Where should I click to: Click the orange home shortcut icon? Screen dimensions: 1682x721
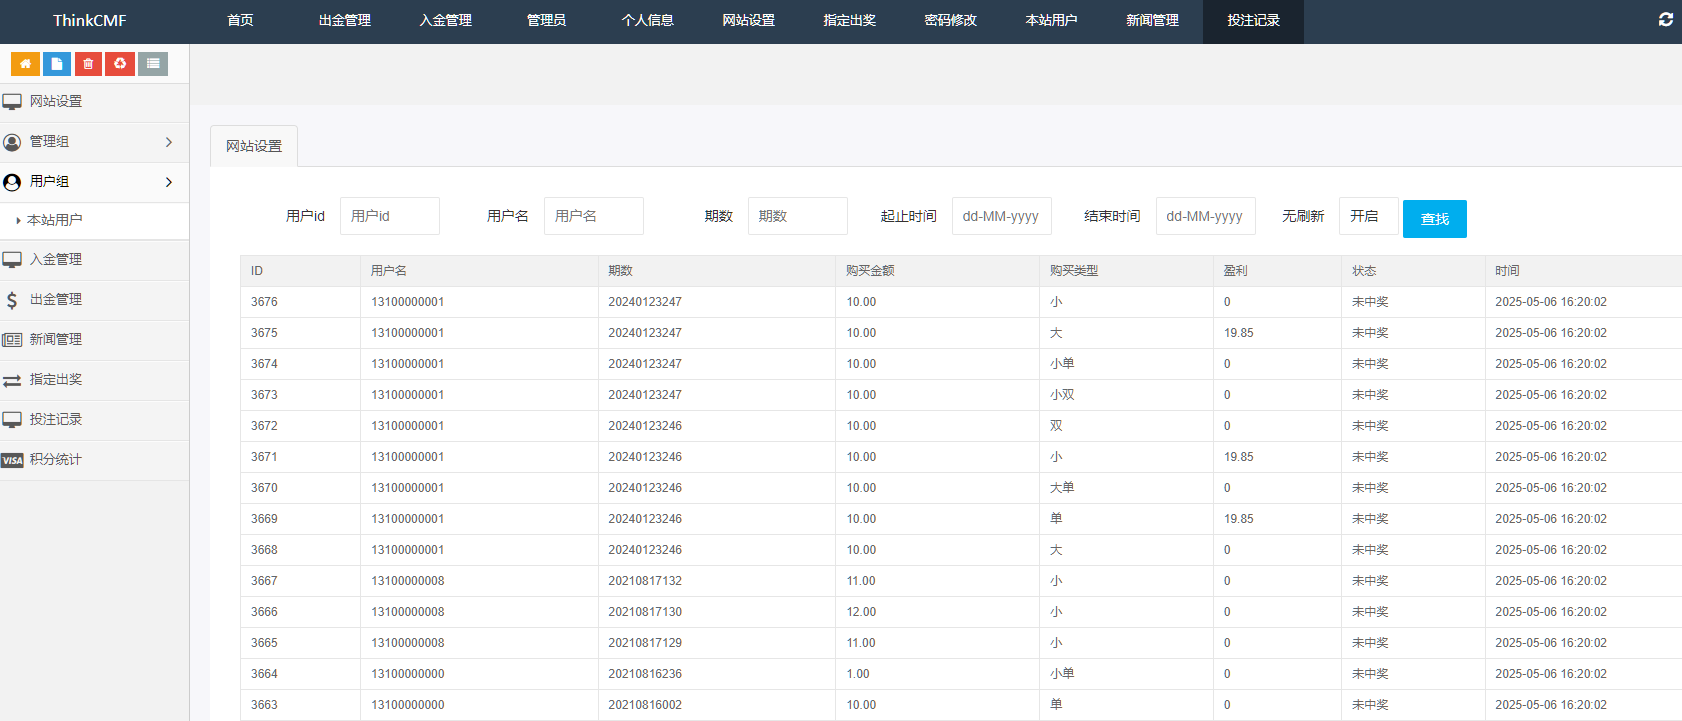click(25, 64)
